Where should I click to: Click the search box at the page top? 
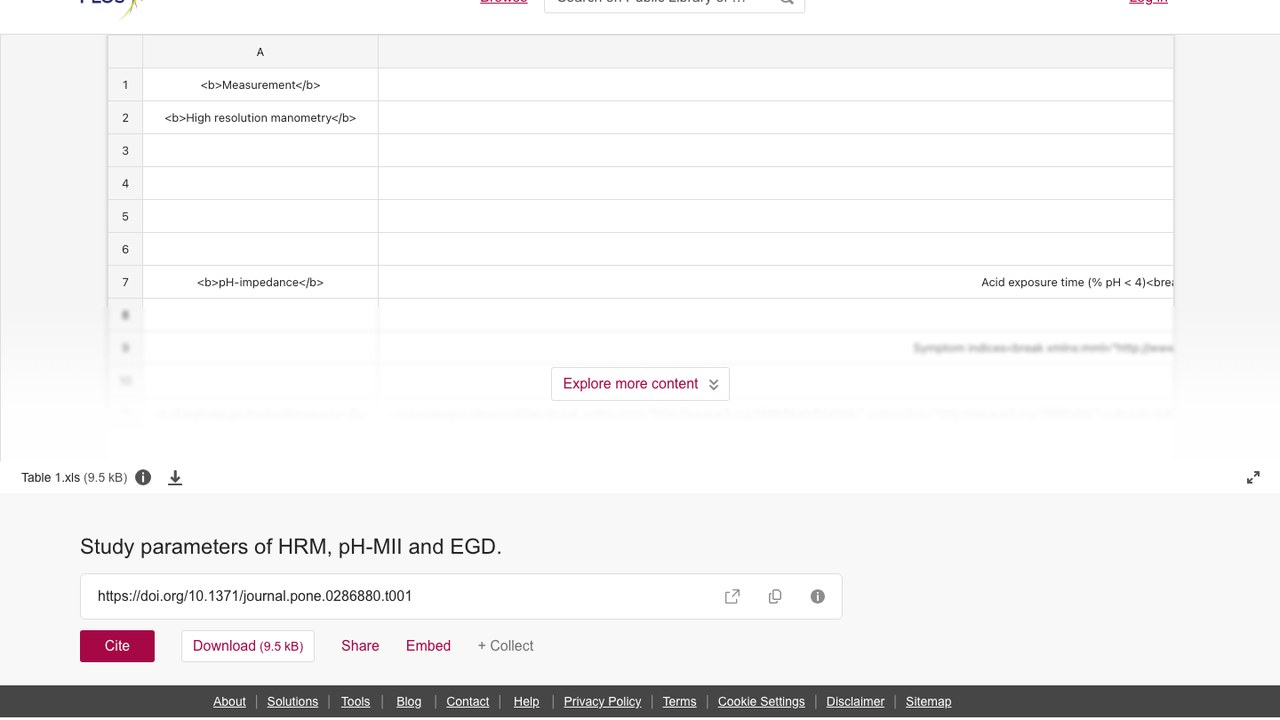point(674,3)
